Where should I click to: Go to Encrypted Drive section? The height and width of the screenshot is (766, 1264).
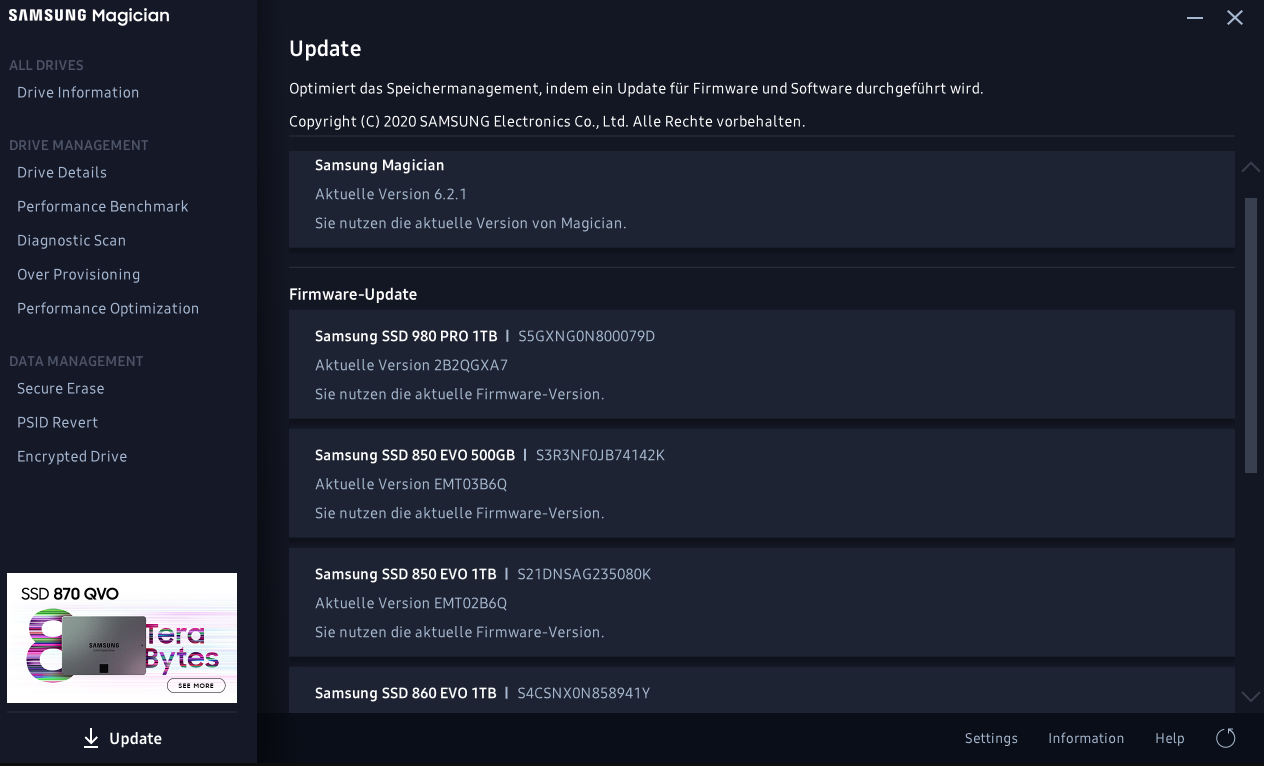click(72, 456)
